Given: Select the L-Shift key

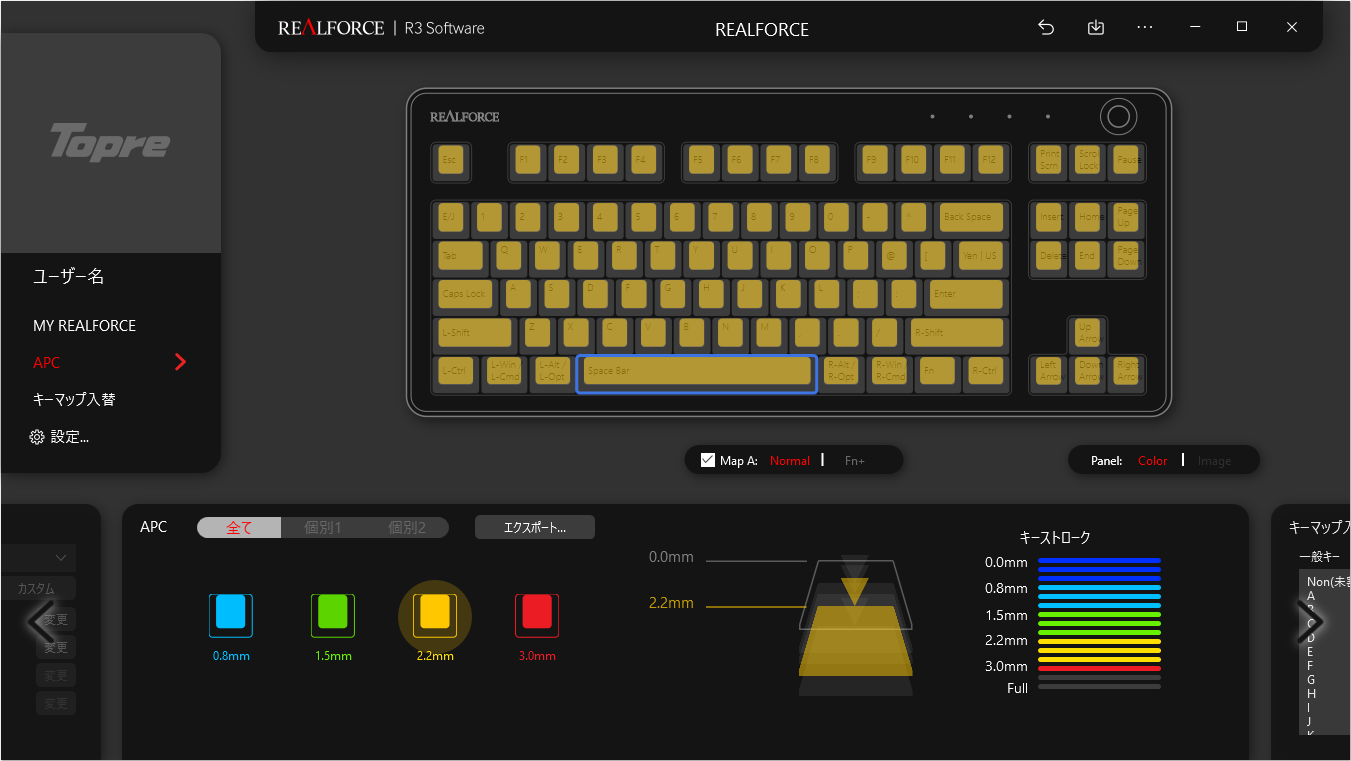Looking at the screenshot, I should tap(474, 333).
